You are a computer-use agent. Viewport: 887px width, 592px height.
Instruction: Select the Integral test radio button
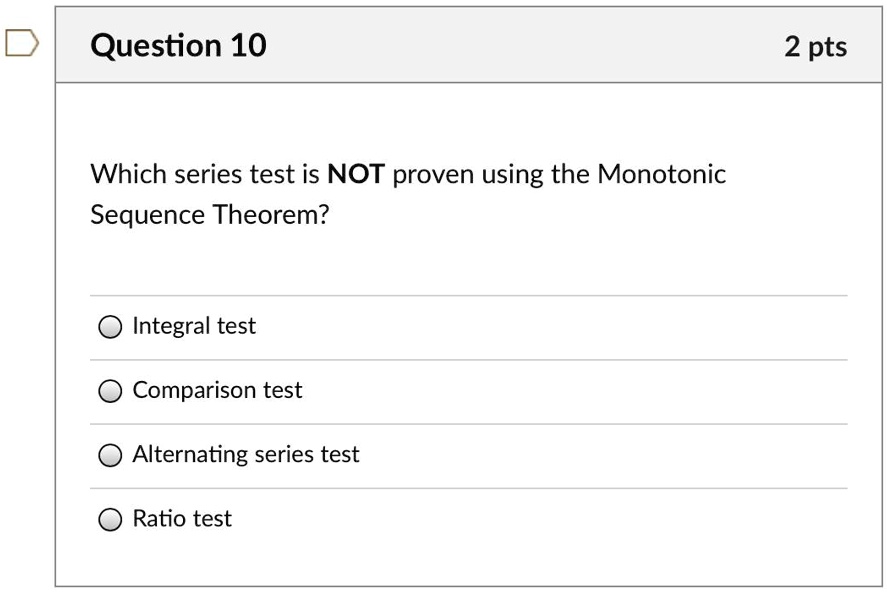(x=109, y=326)
